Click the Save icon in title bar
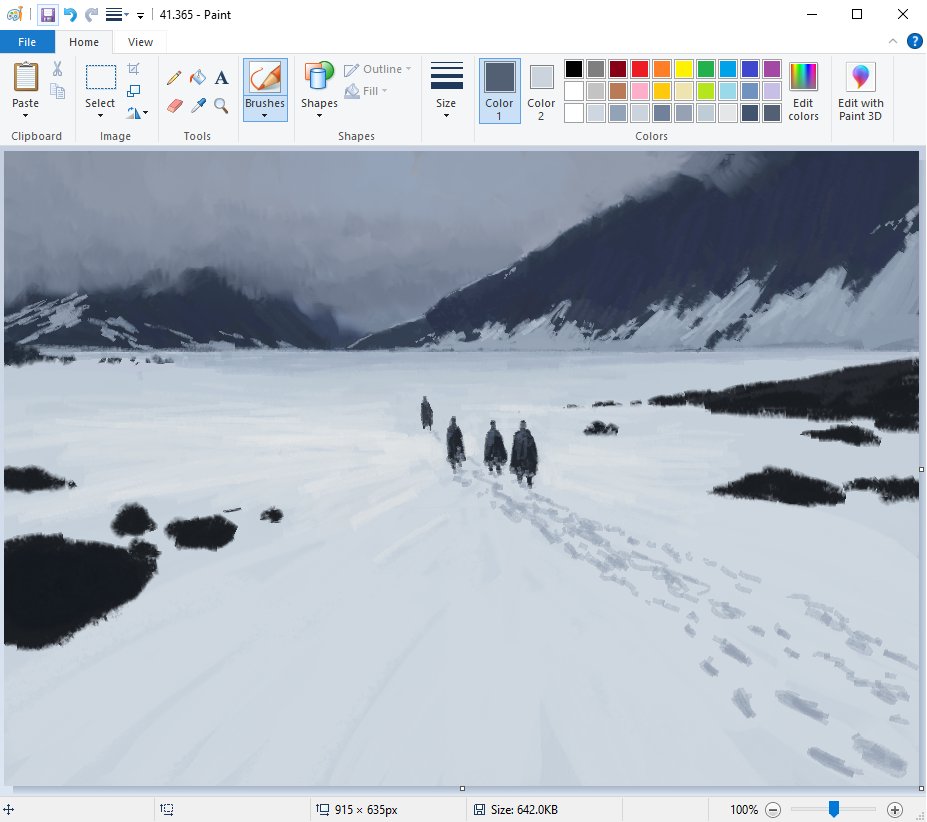 47,15
